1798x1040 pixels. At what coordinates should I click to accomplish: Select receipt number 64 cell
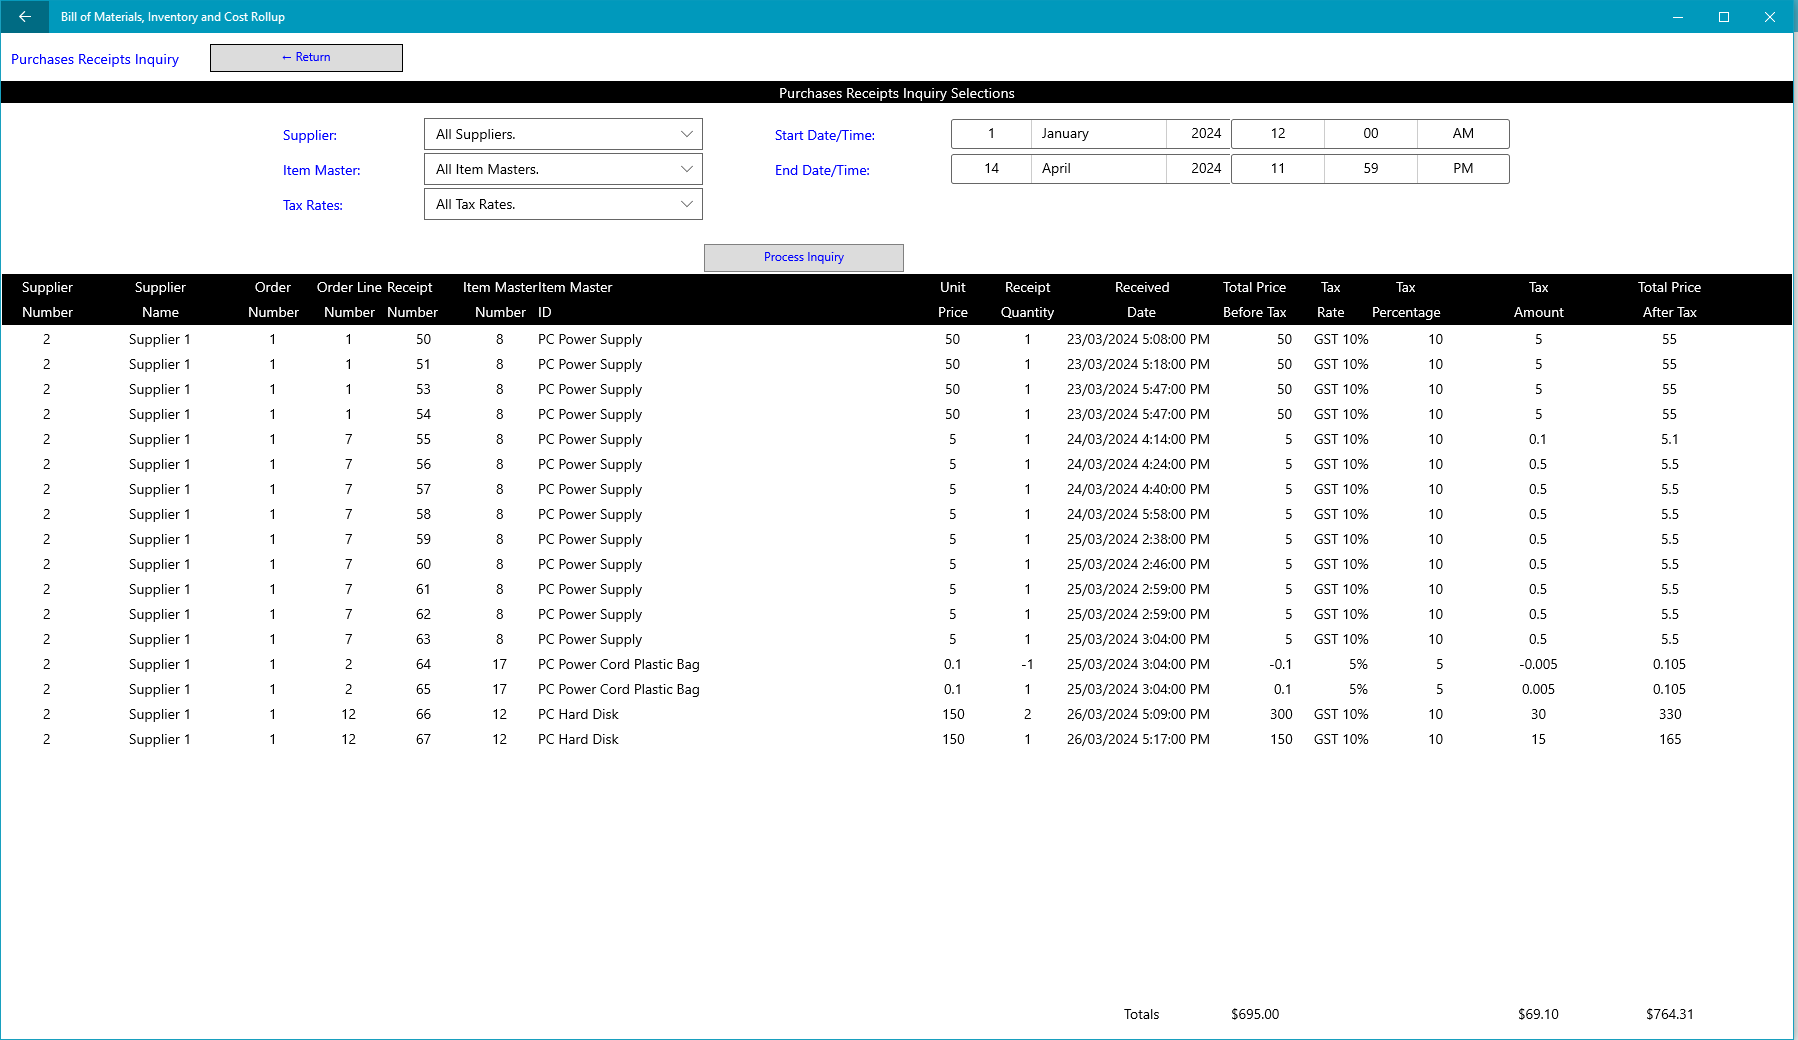[423, 664]
